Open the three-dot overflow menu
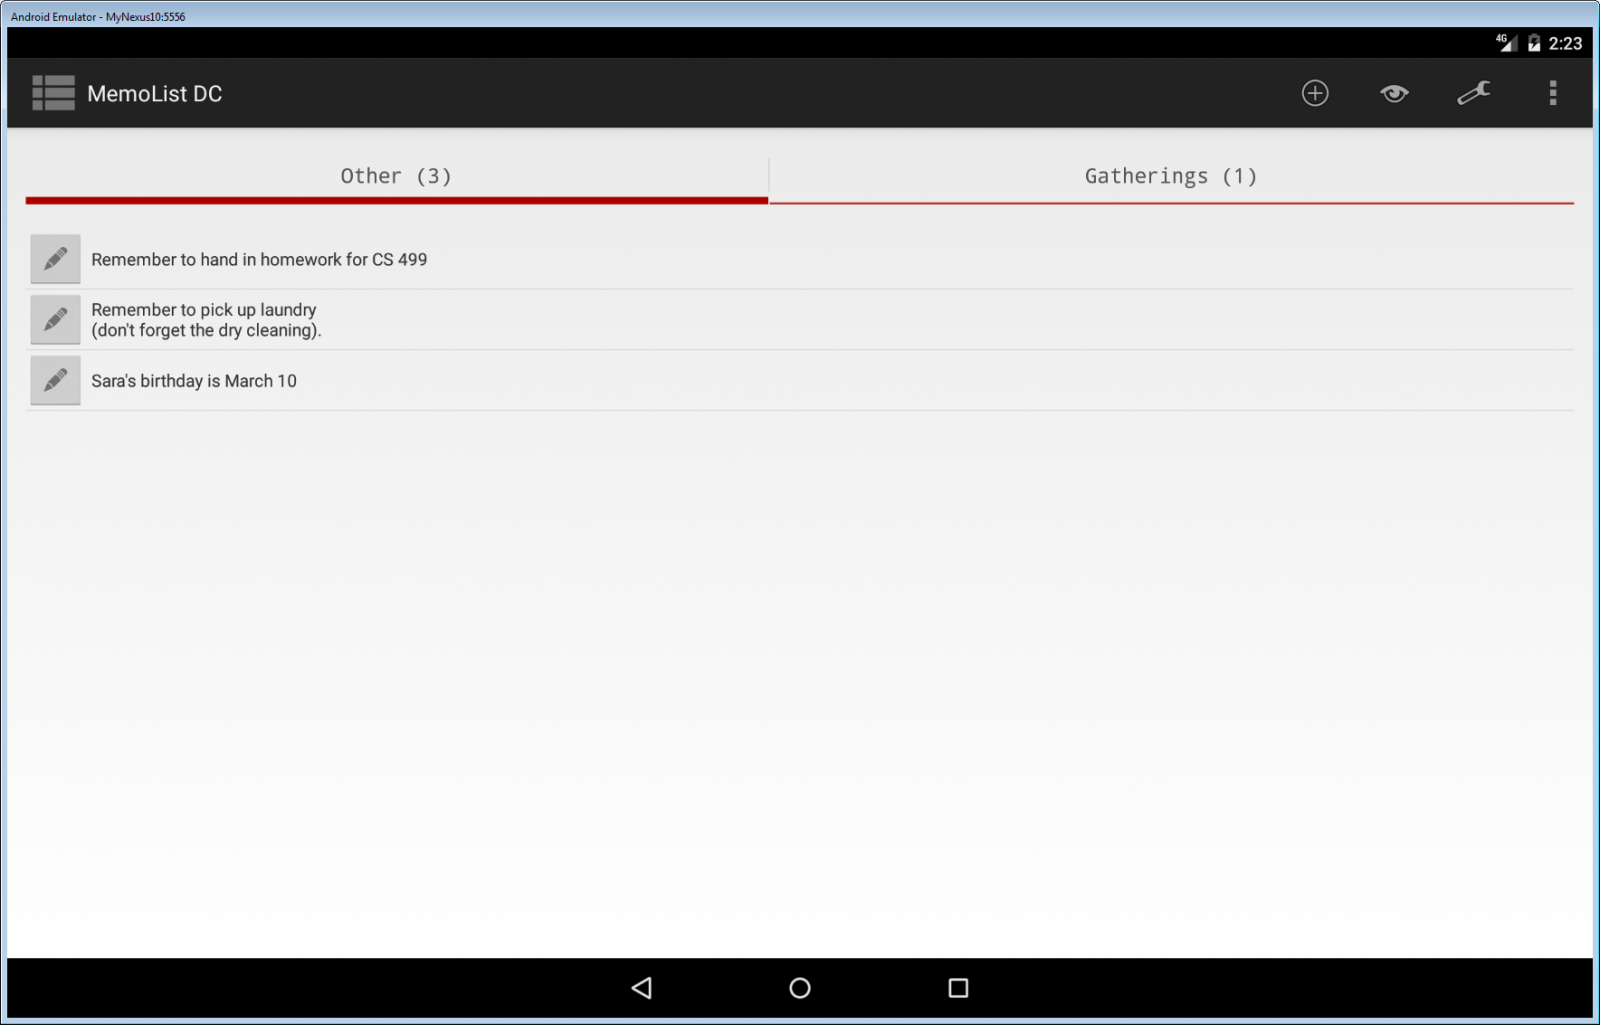Screen dimensions: 1600x1025 (x=1552, y=93)
